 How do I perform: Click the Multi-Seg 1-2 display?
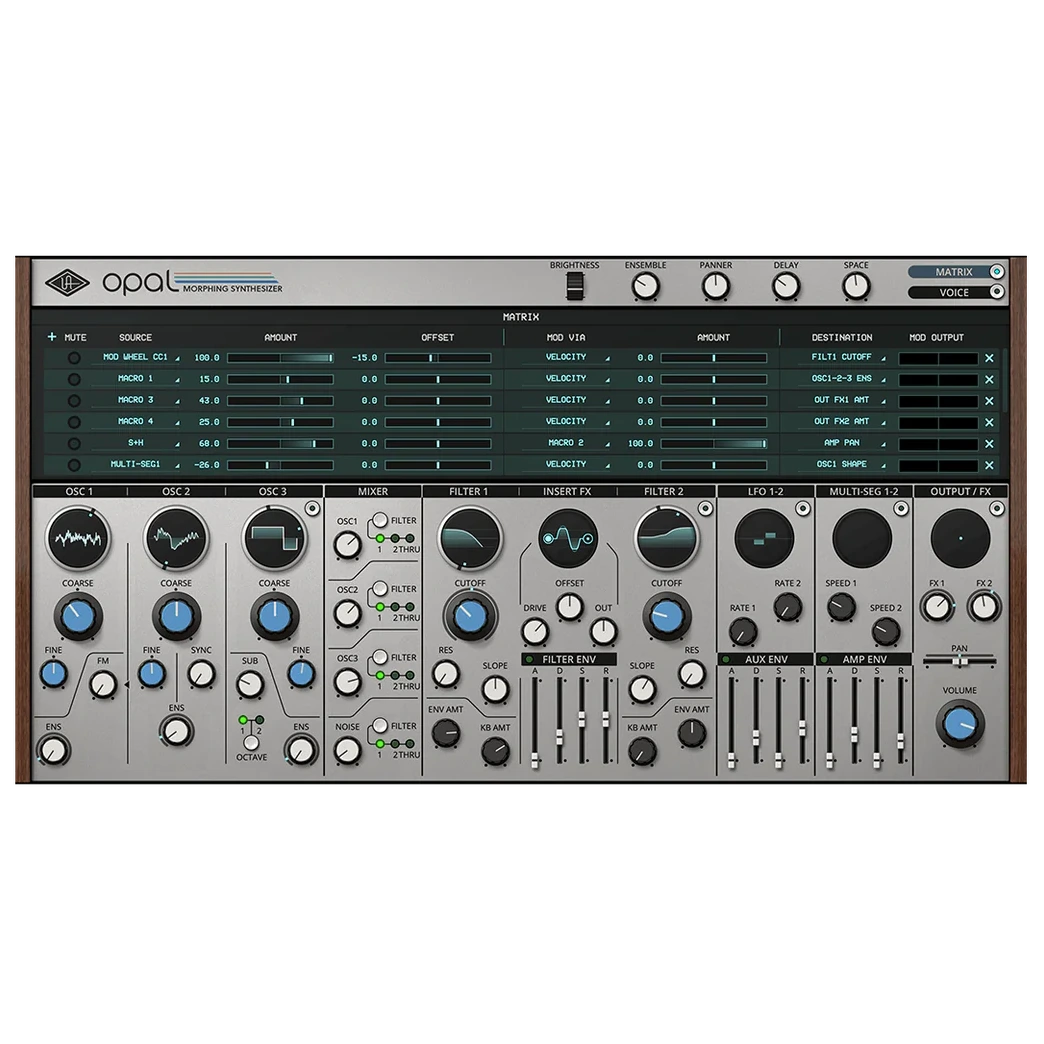(x=862, y=538)
